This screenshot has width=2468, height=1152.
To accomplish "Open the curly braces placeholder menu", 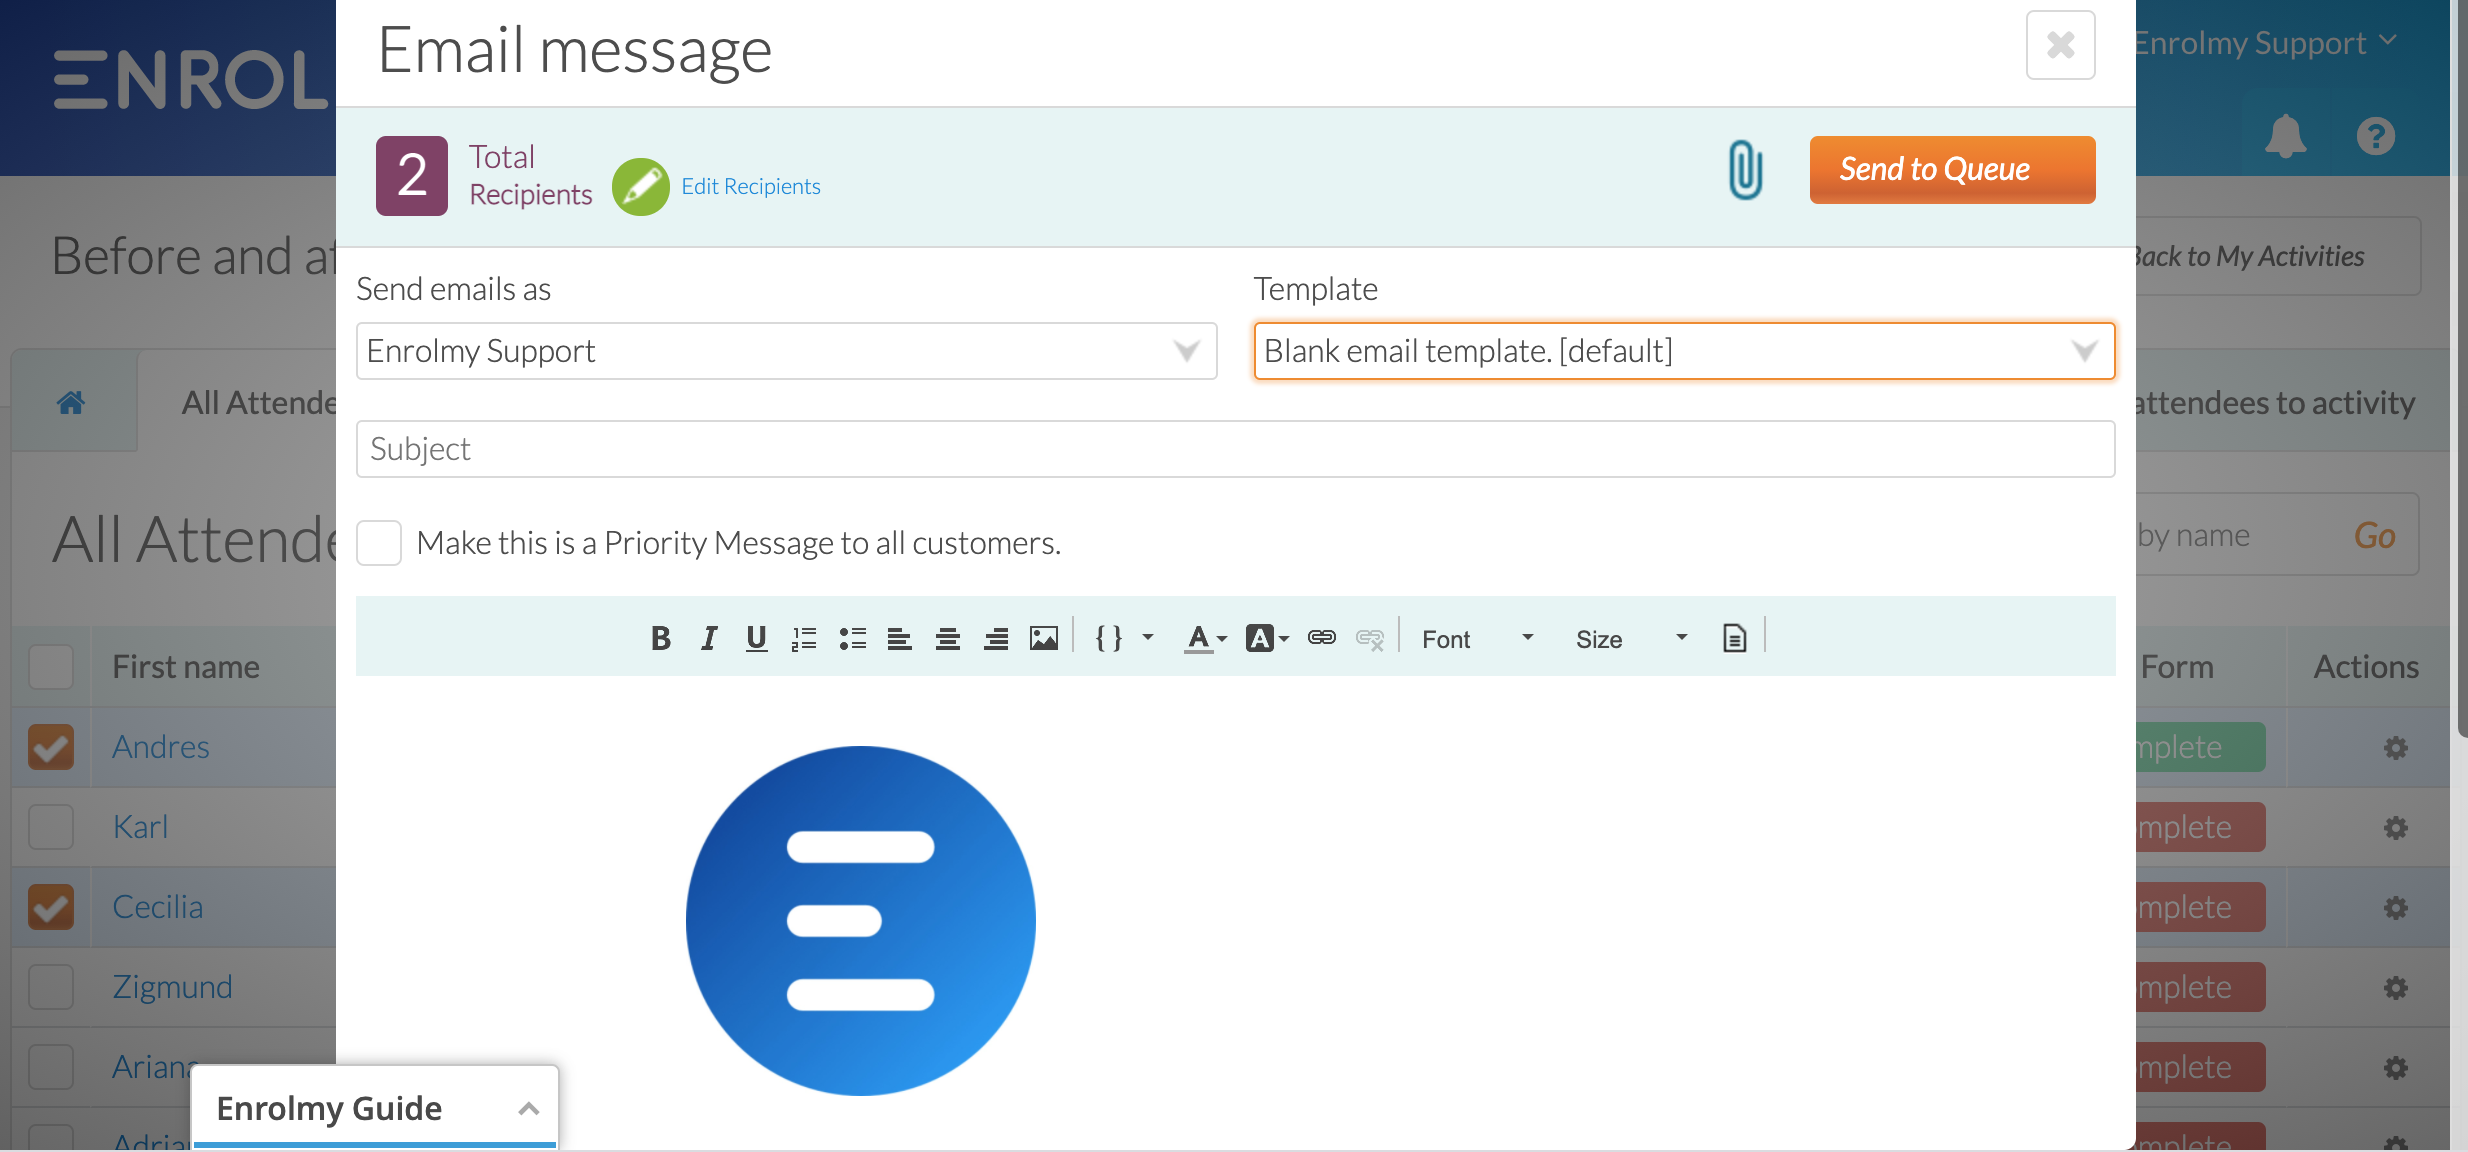I will [x=1124, y=638].
